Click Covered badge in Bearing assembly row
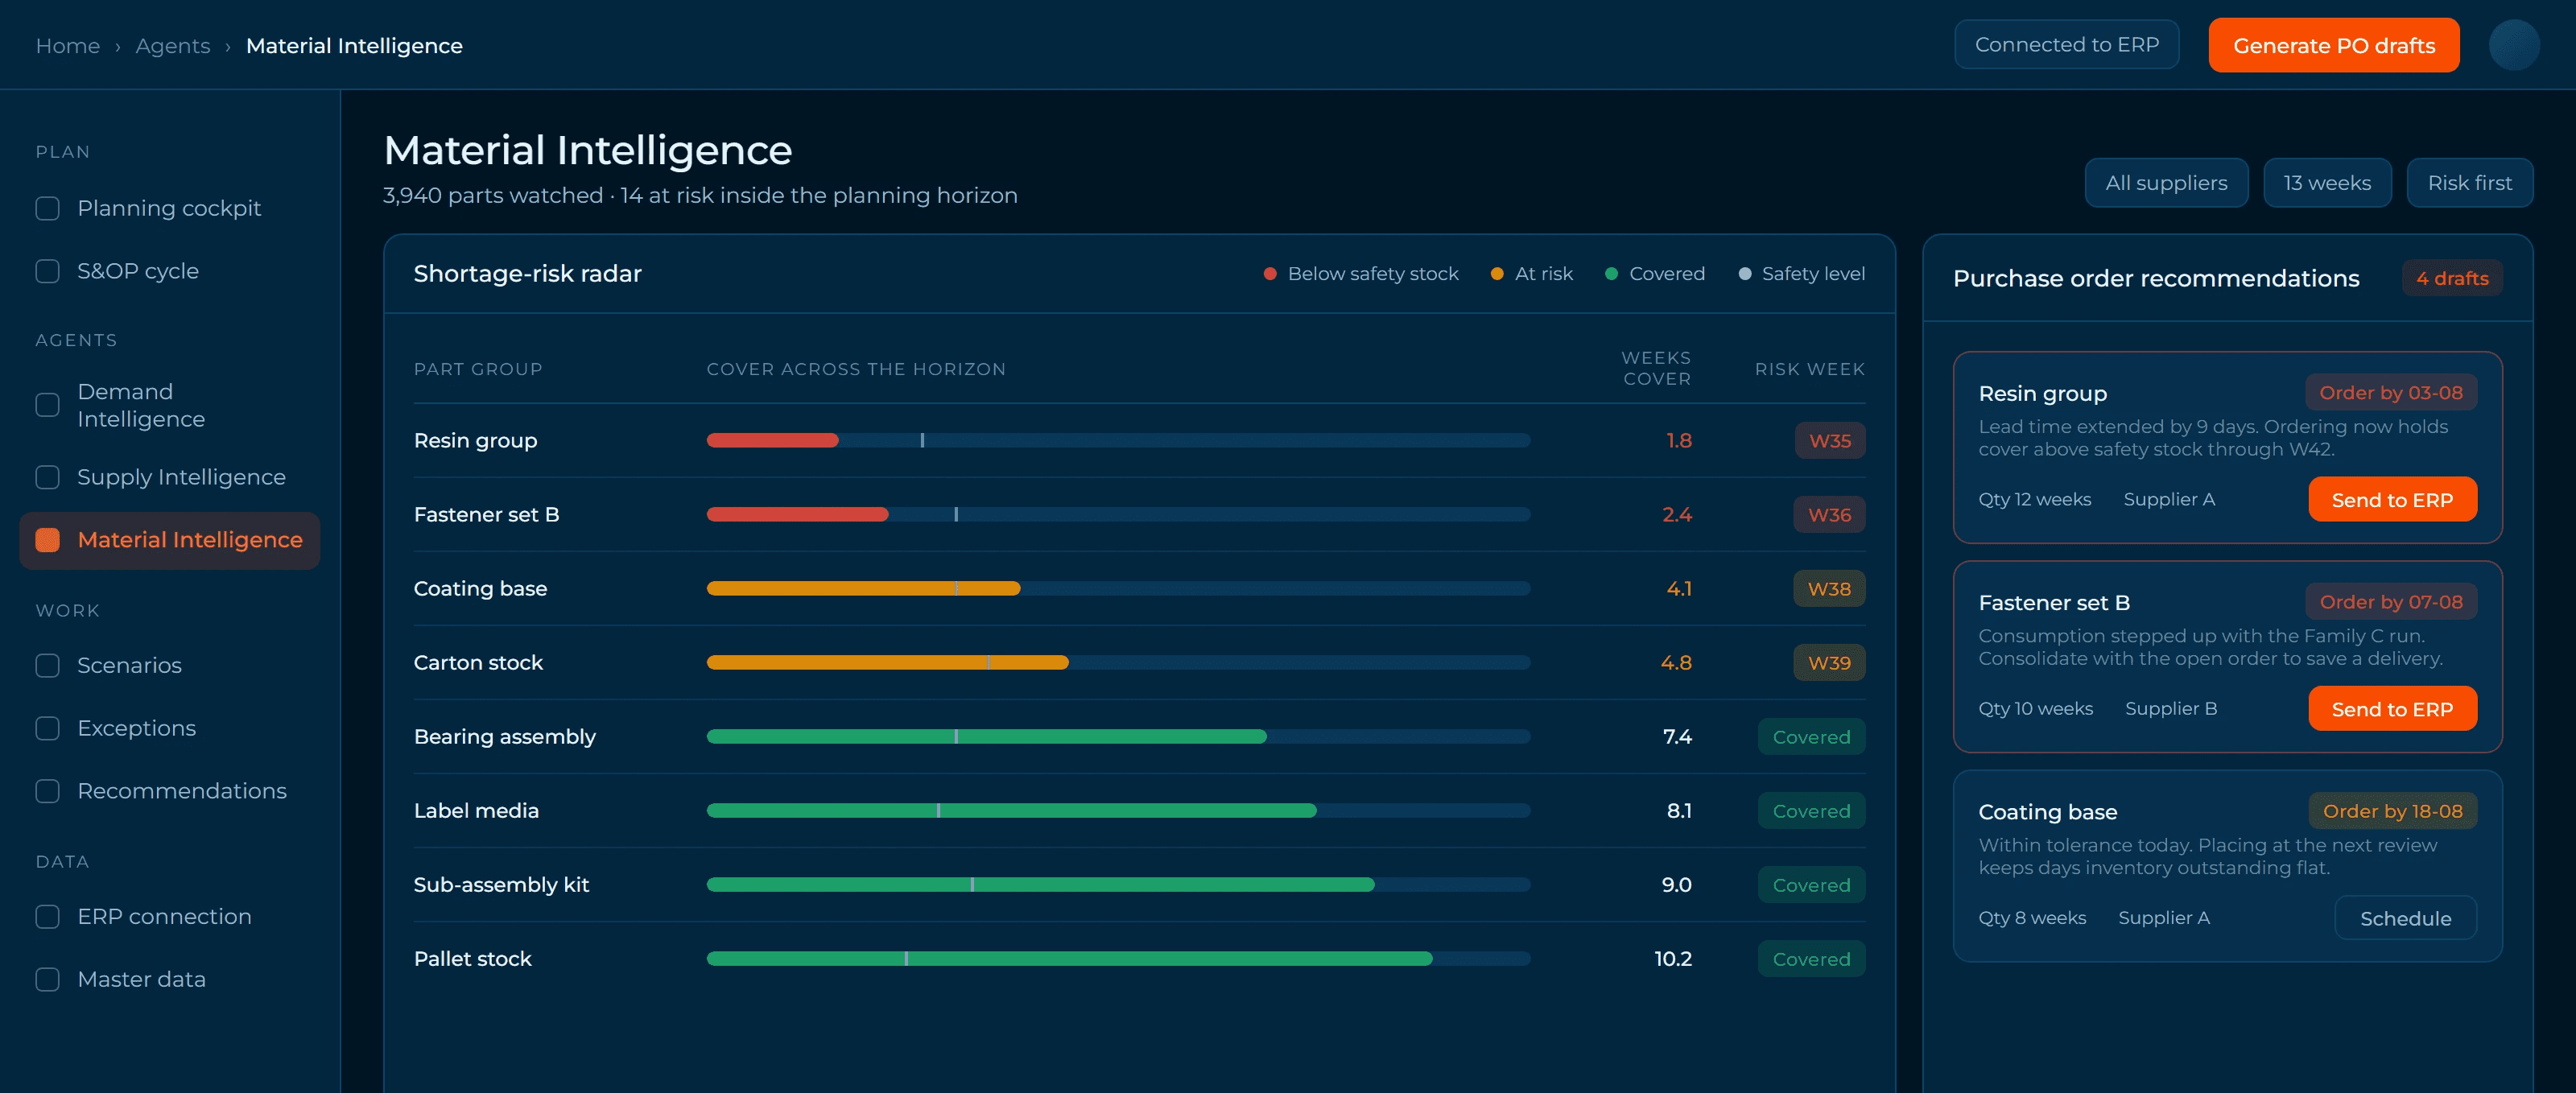Viewport: 2576px width, 1093px height. click(x=1811, y=736)
